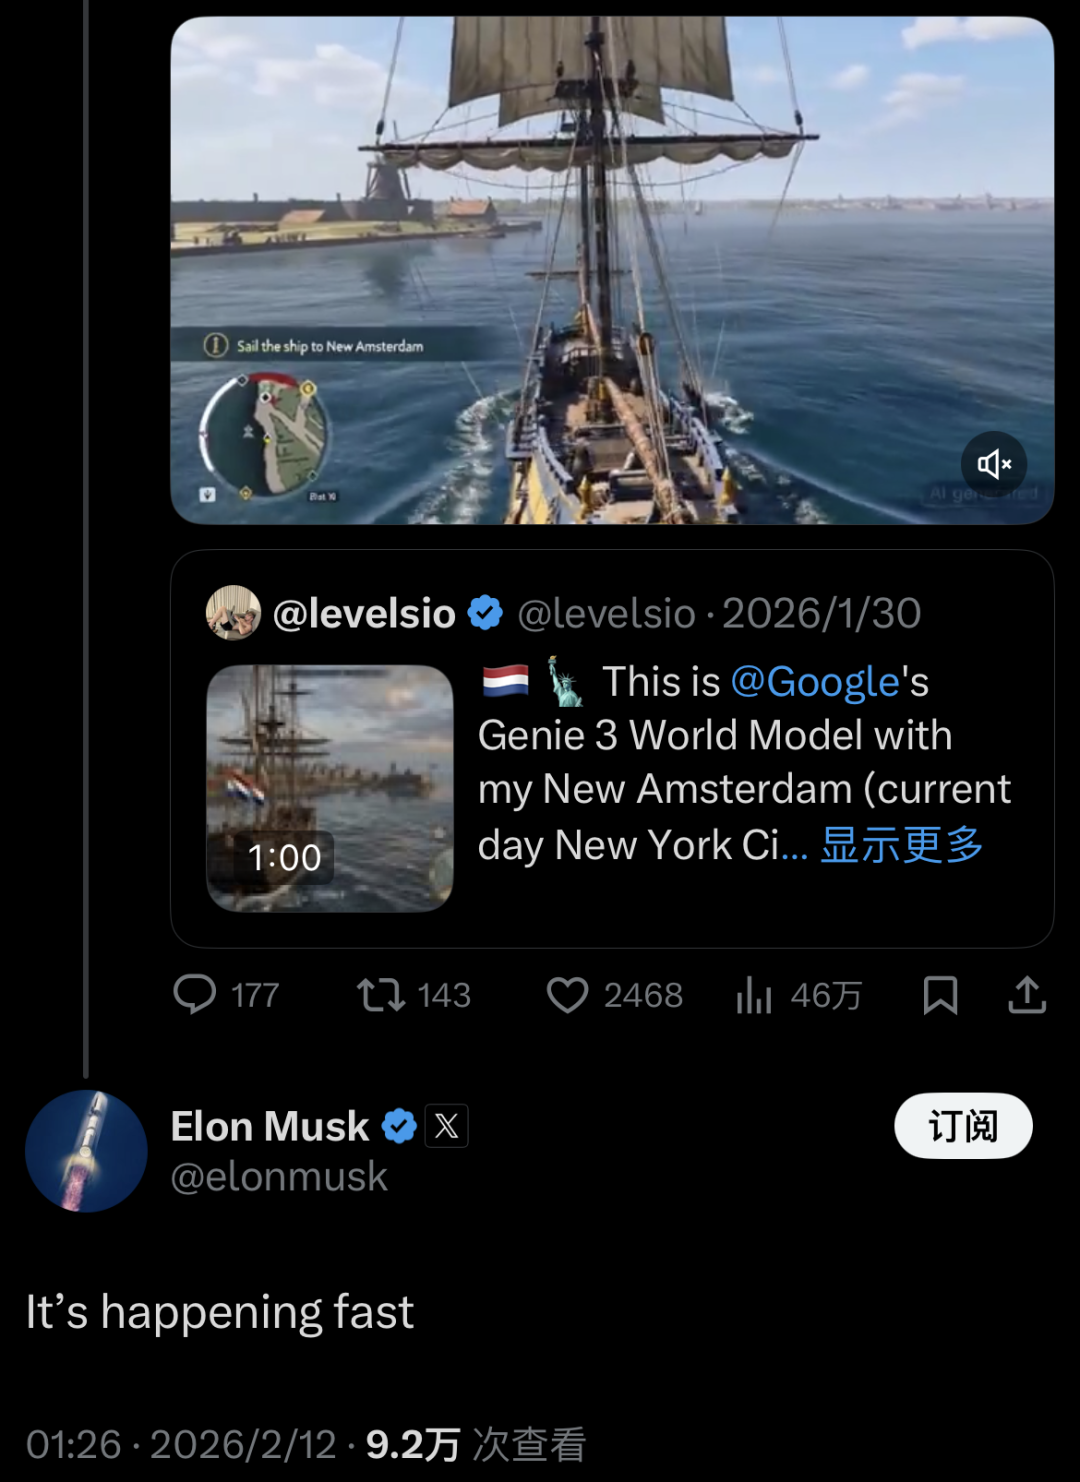Bookmark this post
Viewport: 1080px width, 1482px height.
click(x=940, y=995)
